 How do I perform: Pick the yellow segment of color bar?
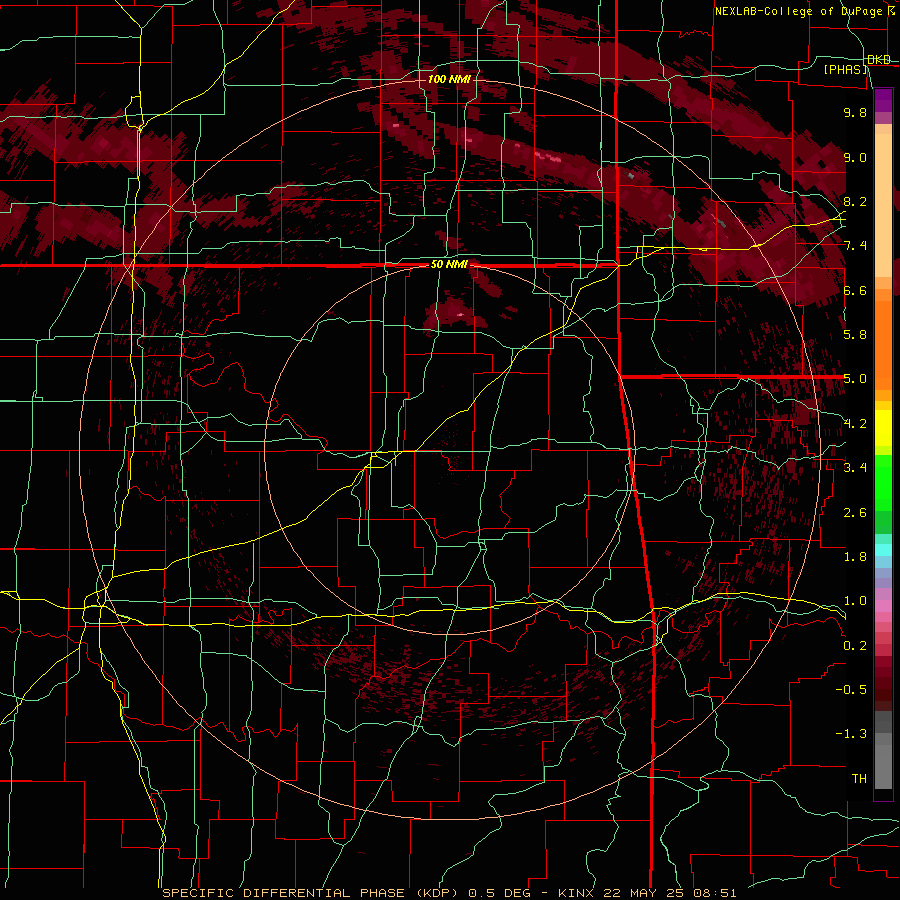point(883,428)
